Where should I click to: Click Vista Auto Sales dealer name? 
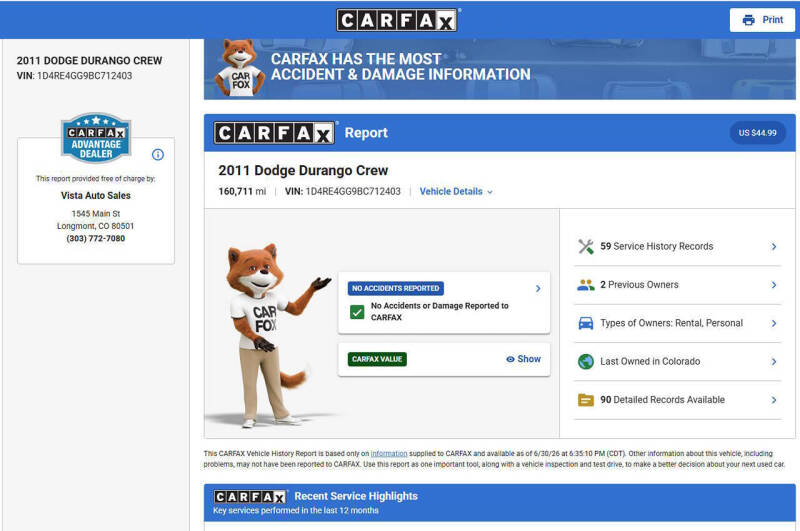click(96, 196)
